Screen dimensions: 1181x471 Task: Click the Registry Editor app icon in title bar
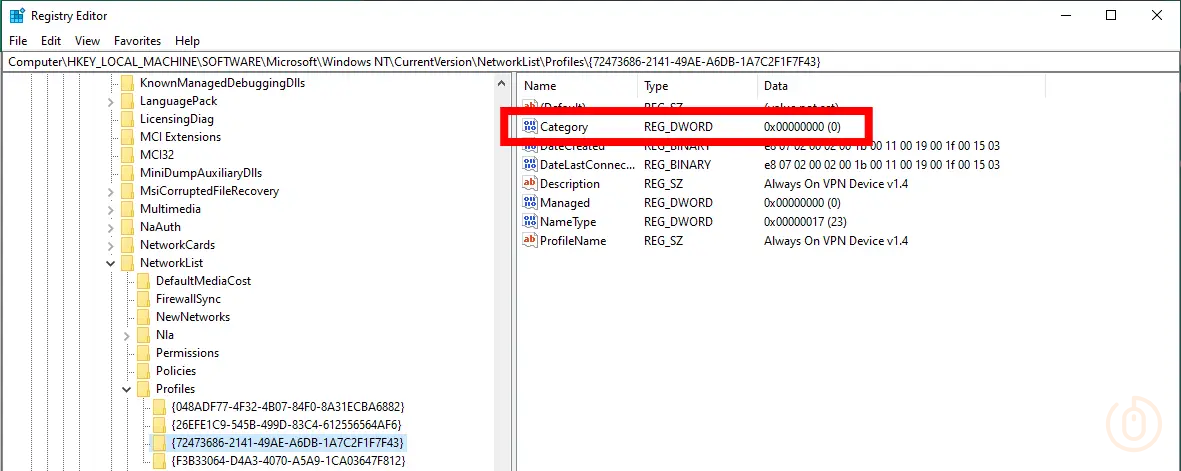click(17, 16)
